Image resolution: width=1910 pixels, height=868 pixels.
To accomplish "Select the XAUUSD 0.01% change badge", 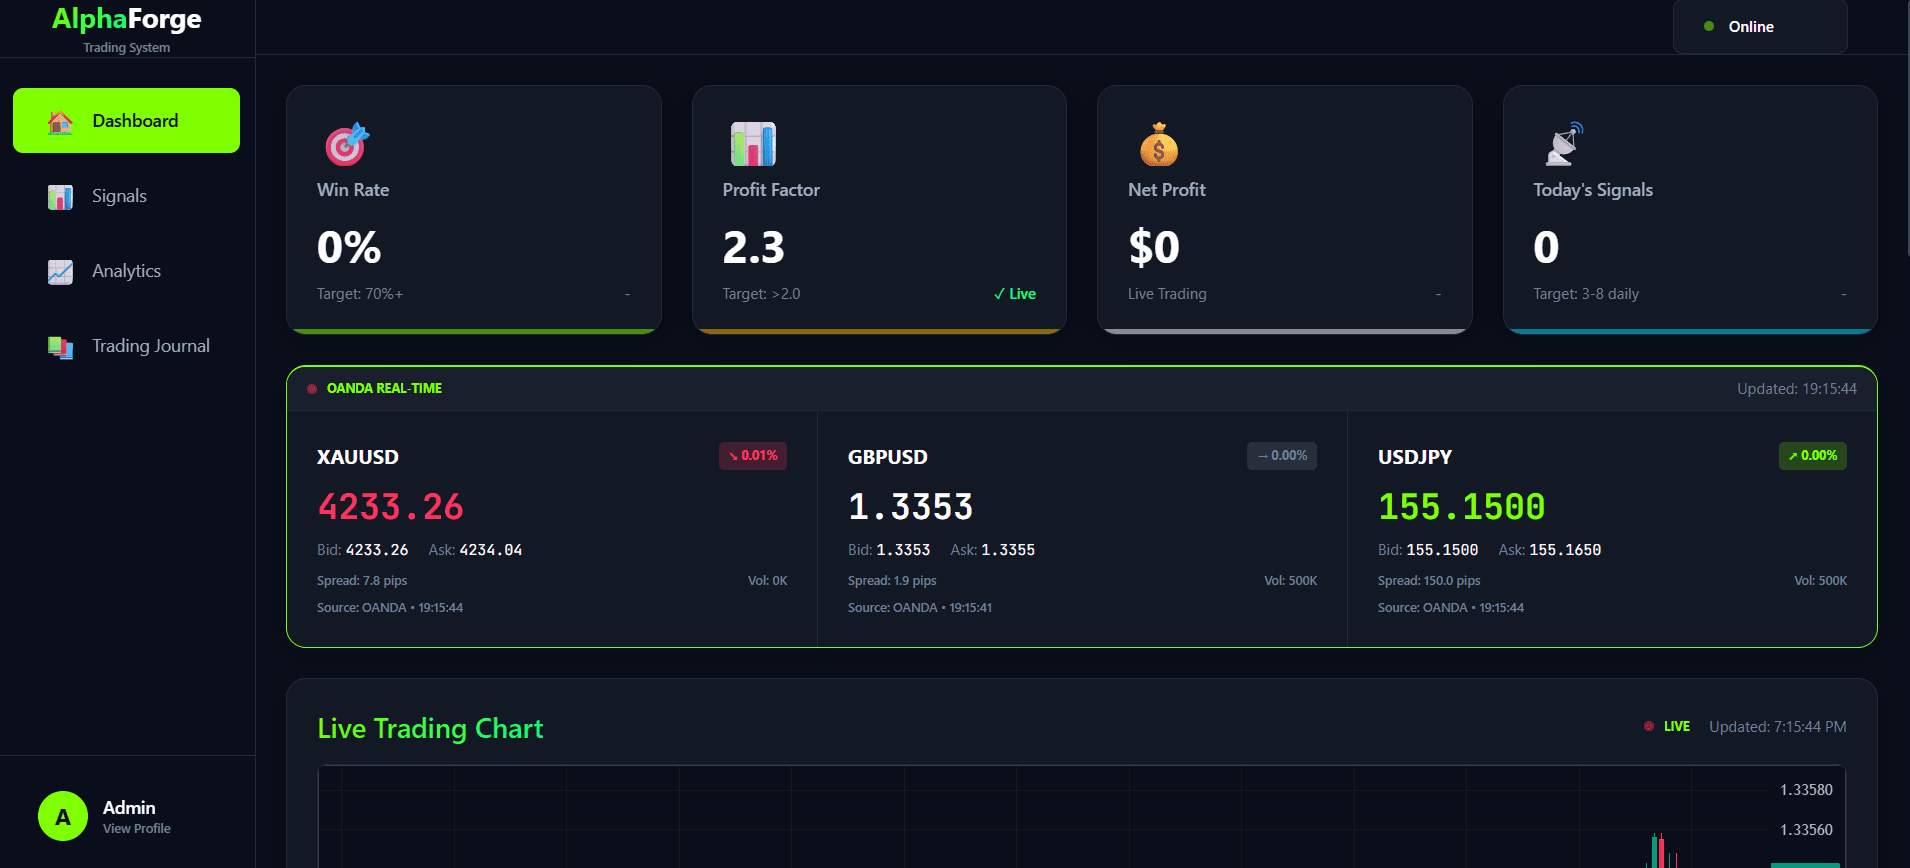I will 753,456.
